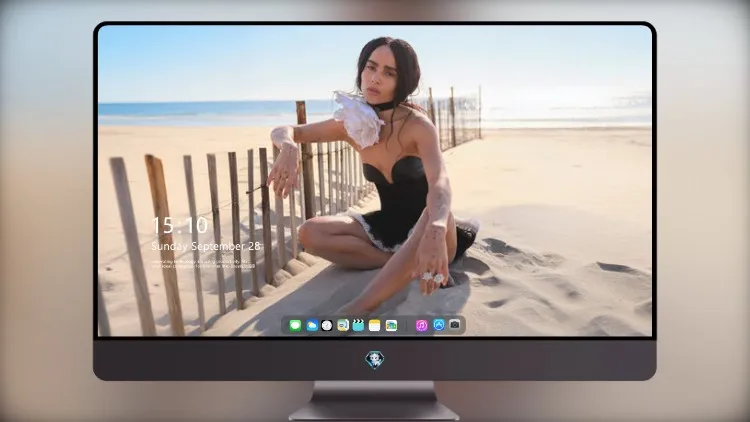Open the Preview app icon in dock
The width and height of the screenshot is (750, 422).
342,325
